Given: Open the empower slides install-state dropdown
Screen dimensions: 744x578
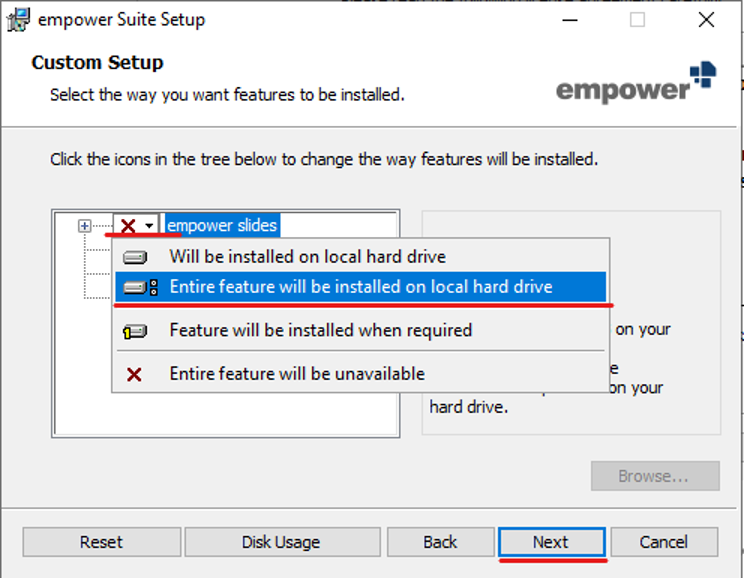Looking at the screenshot, I should tap(136, 225).
